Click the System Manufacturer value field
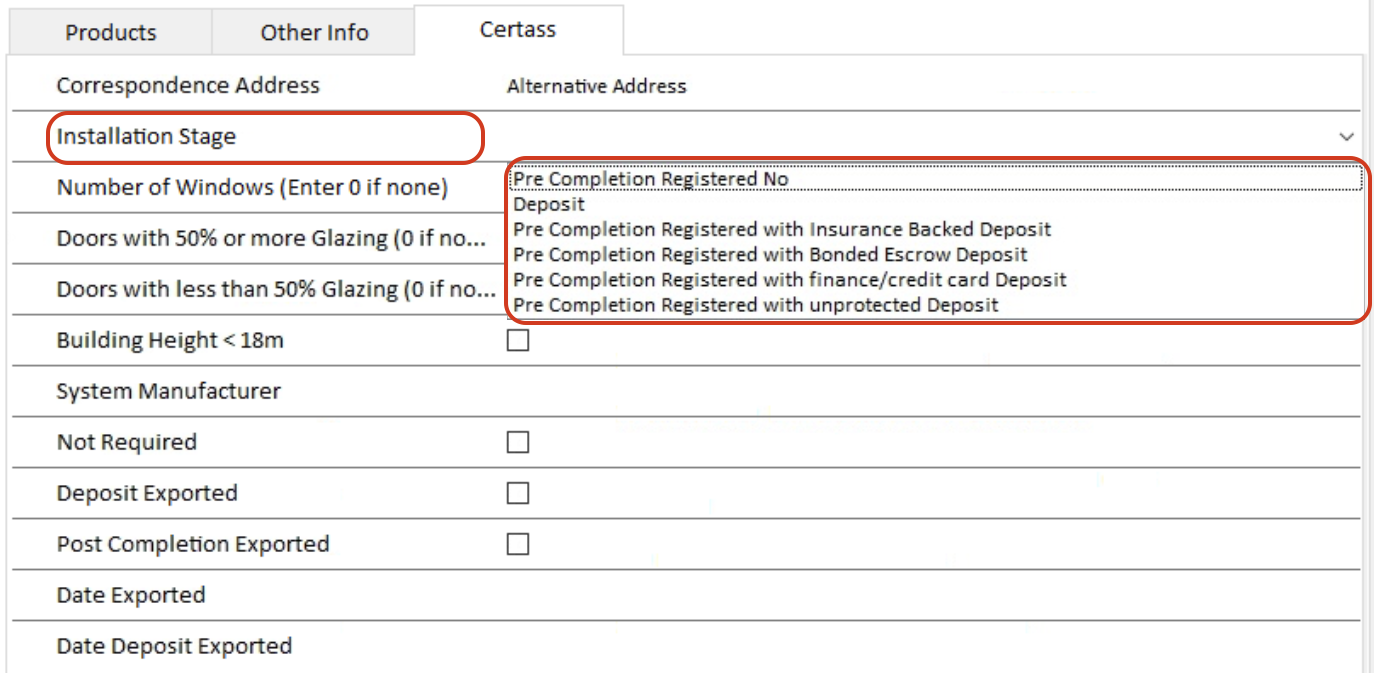 pos(930,391)
